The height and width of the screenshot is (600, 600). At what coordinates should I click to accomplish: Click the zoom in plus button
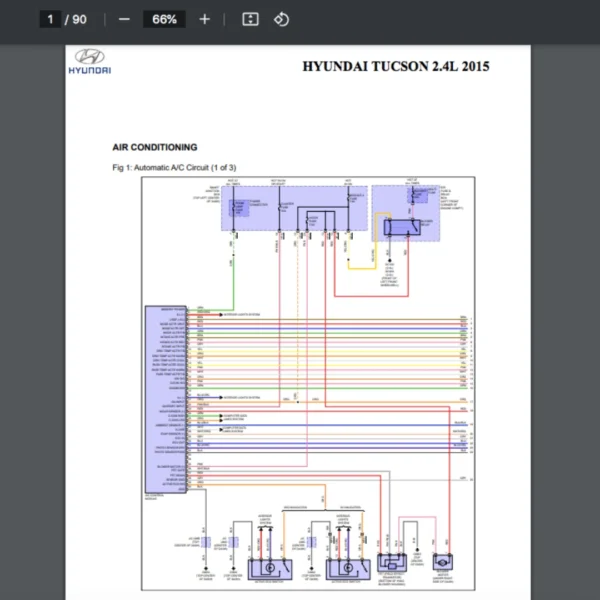click(x=204, y=19)
